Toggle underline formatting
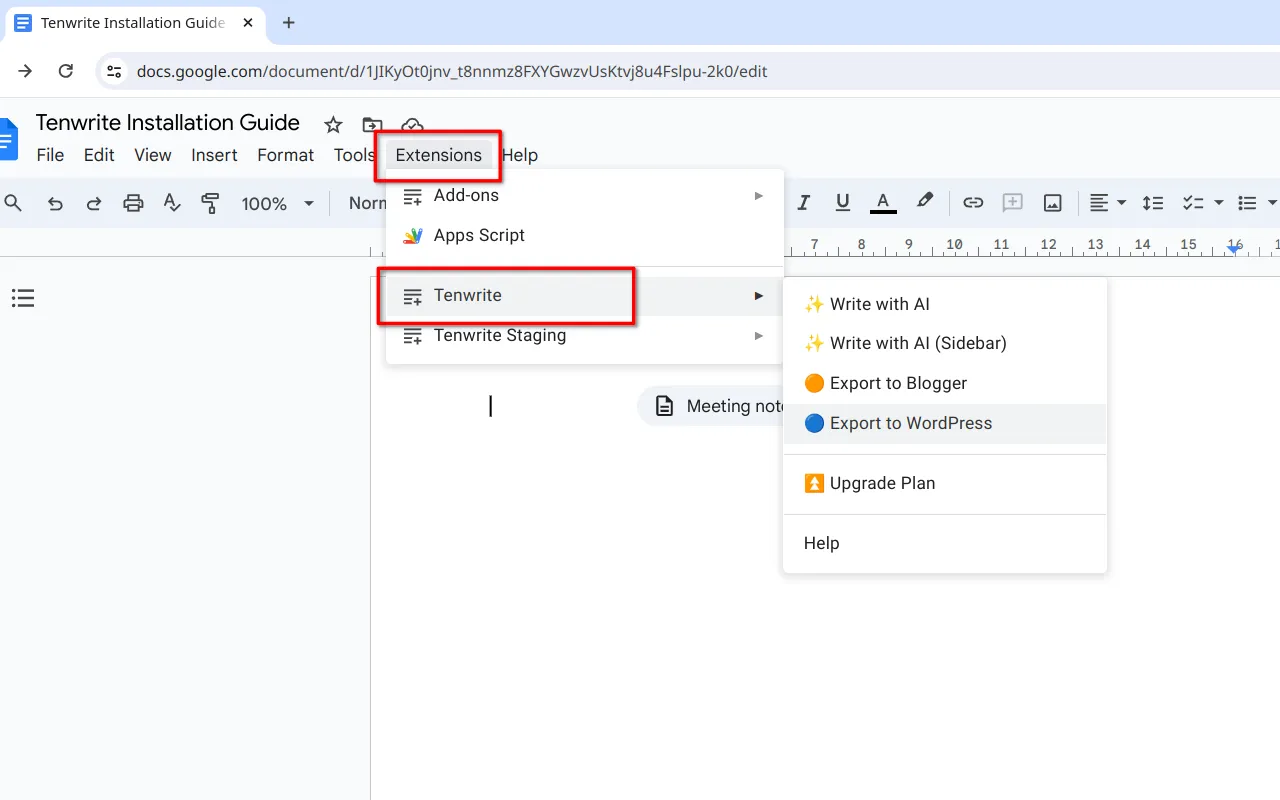 (842, 203)
